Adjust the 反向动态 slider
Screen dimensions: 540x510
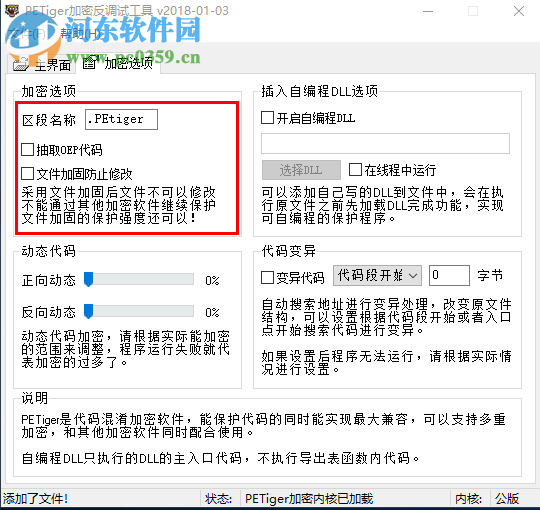(x=139, y=311)
